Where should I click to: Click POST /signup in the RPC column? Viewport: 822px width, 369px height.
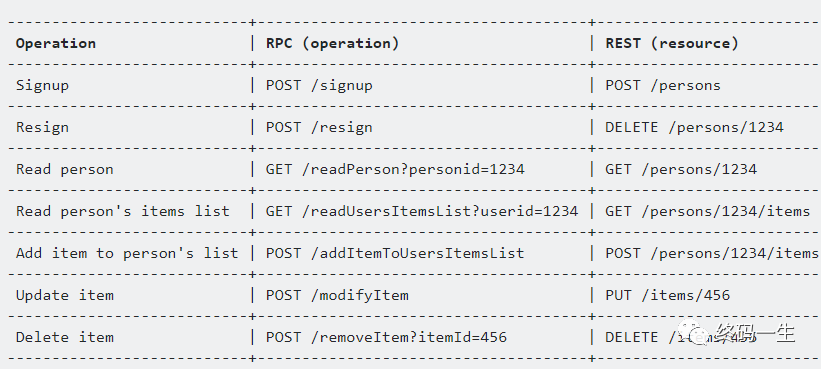(319, 85)
